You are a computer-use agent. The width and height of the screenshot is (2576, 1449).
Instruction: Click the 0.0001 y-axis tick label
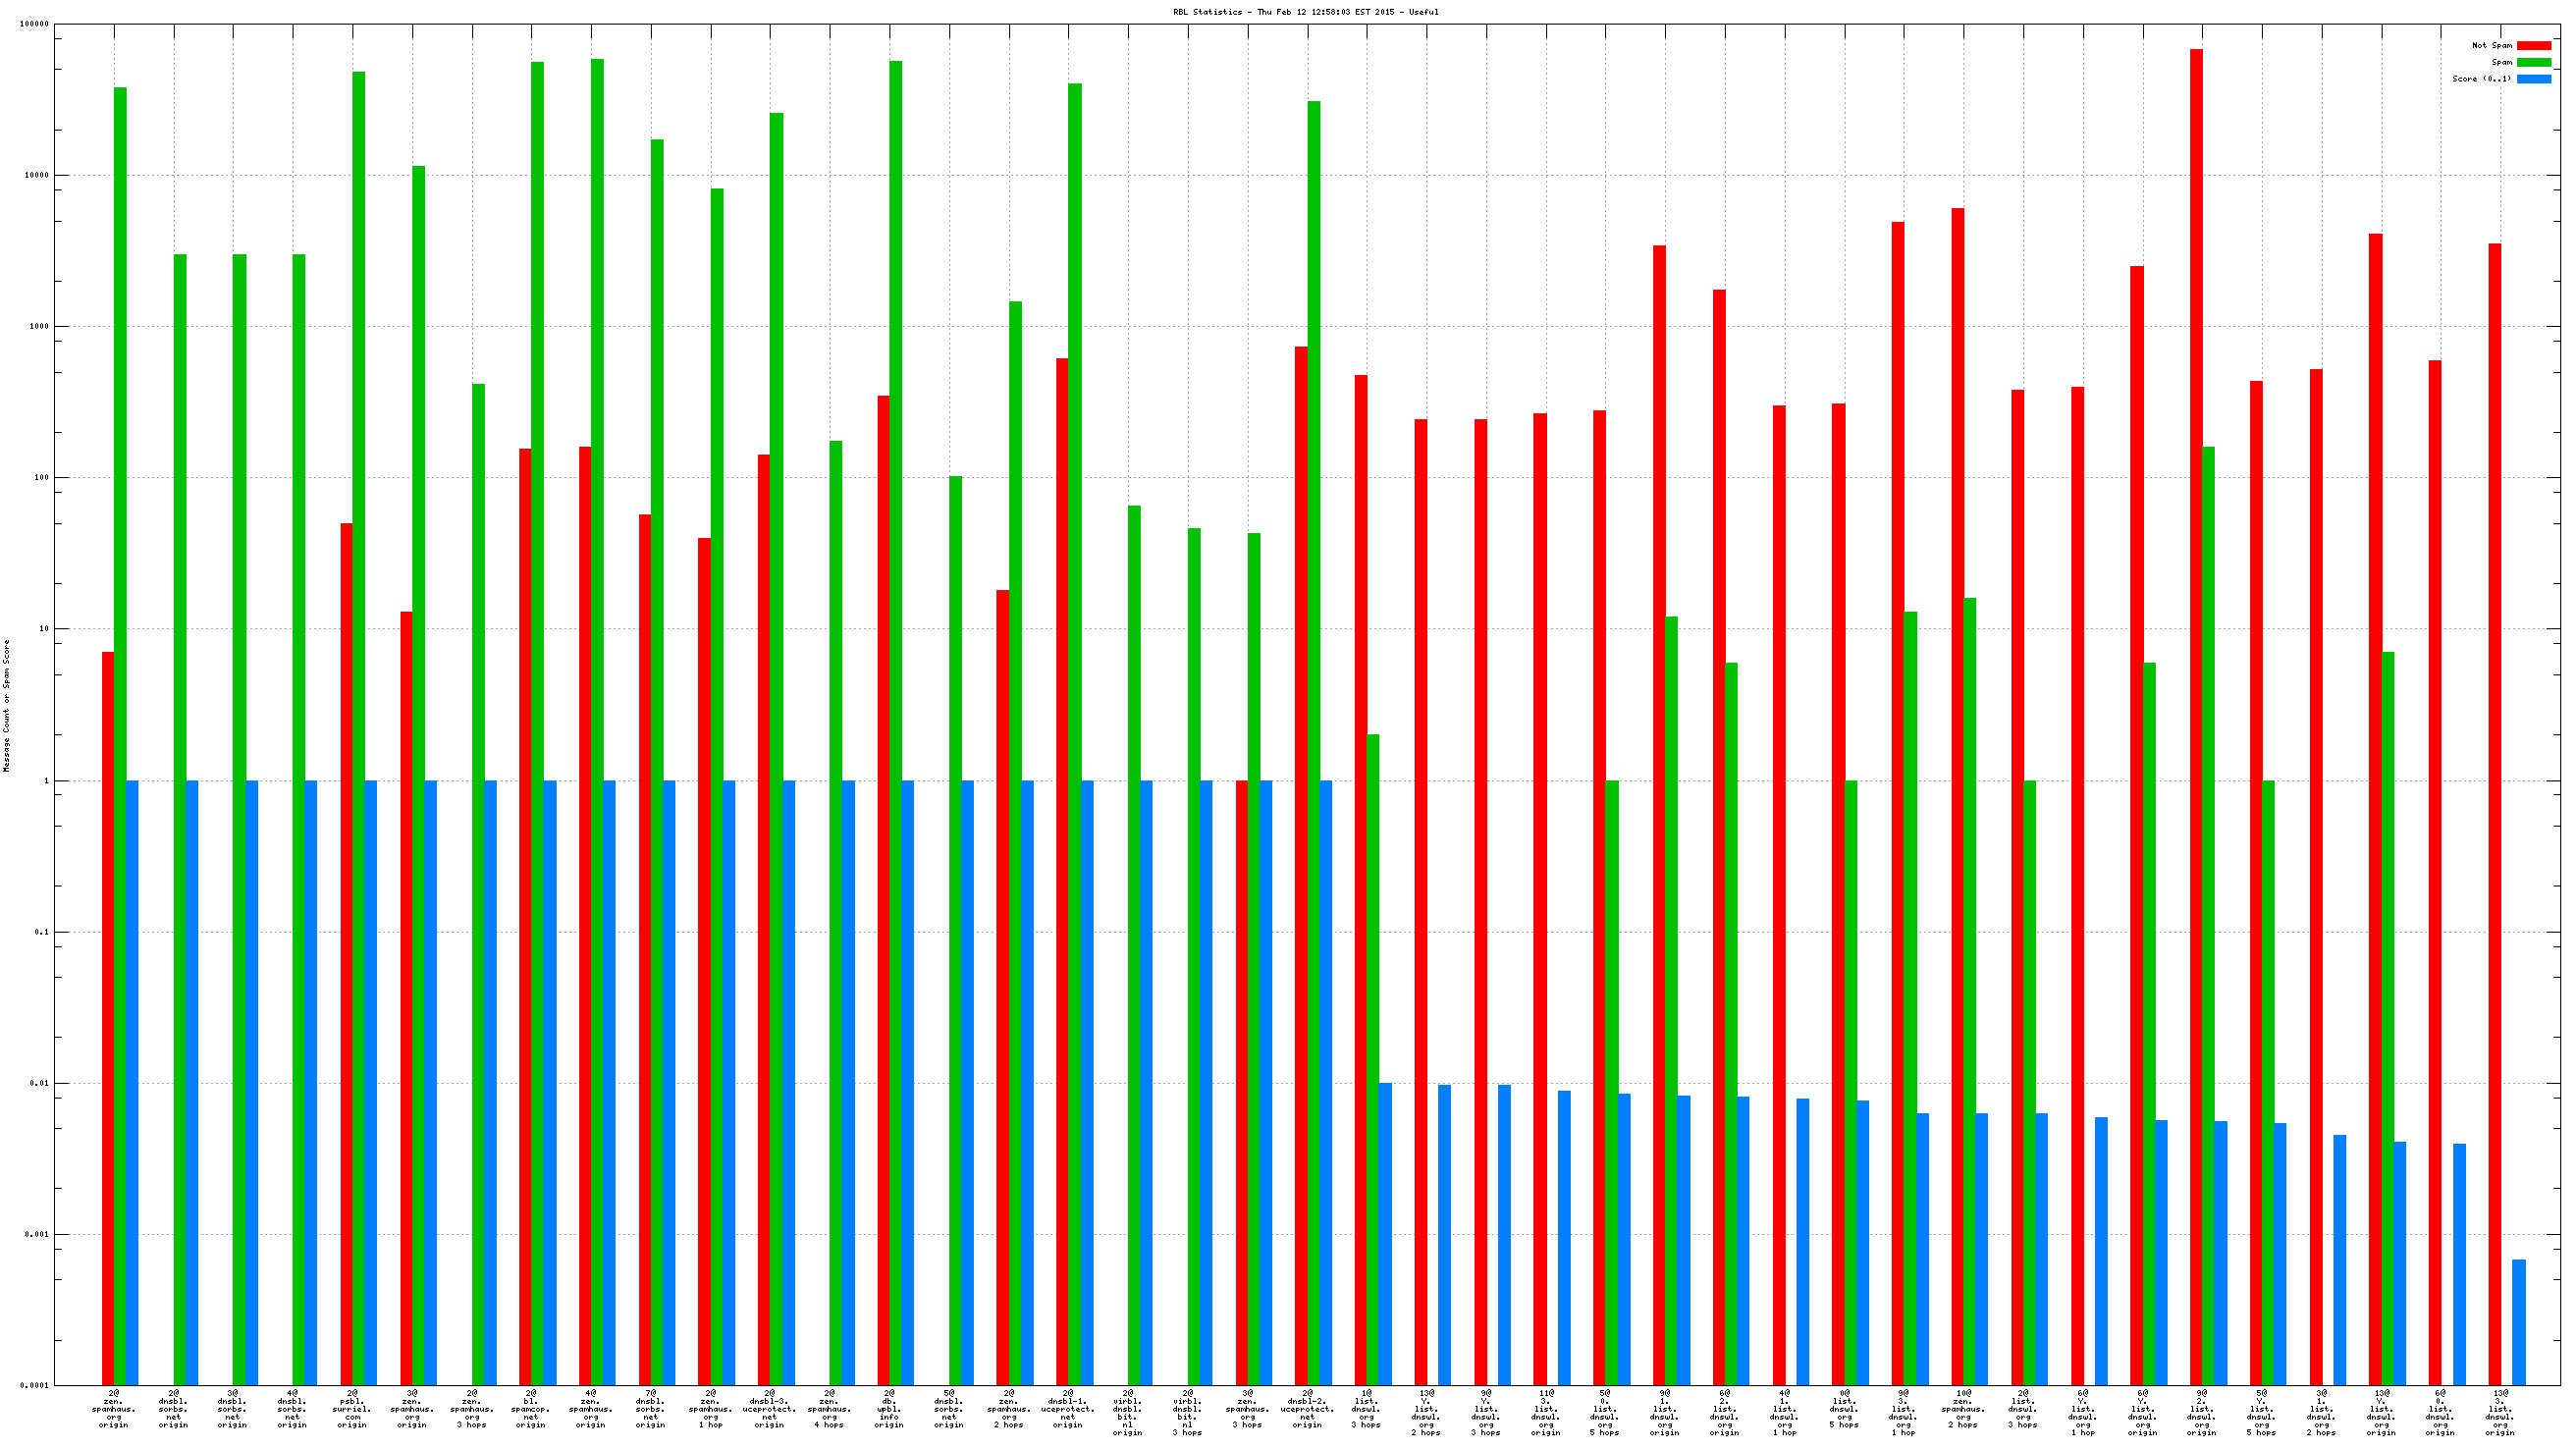(x=34, y=1386)
